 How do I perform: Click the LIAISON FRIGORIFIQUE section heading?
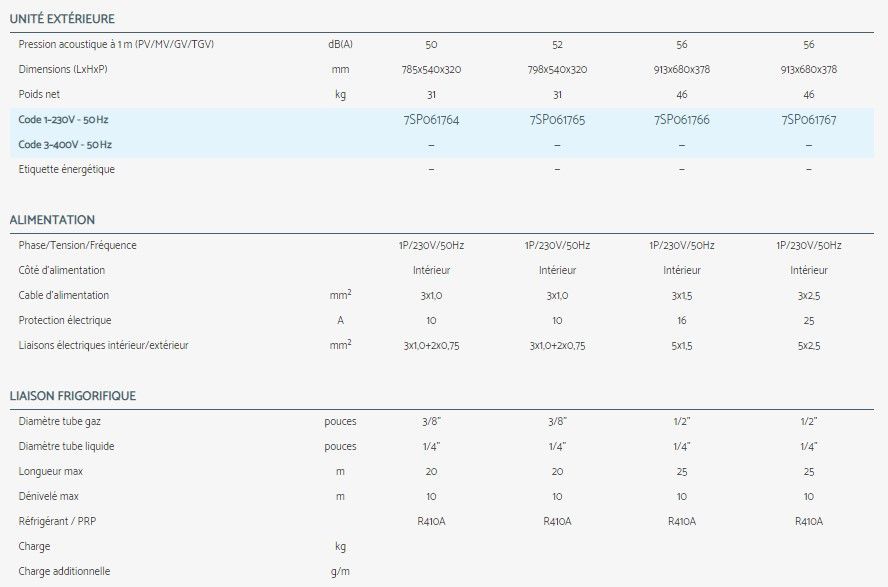click(x=72, y=396)
